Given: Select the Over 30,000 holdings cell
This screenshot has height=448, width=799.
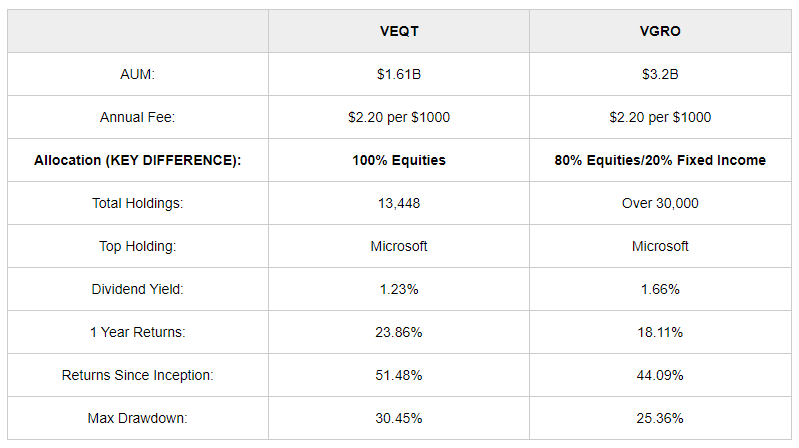Looking at the screenshot, I should pos(660,203).
